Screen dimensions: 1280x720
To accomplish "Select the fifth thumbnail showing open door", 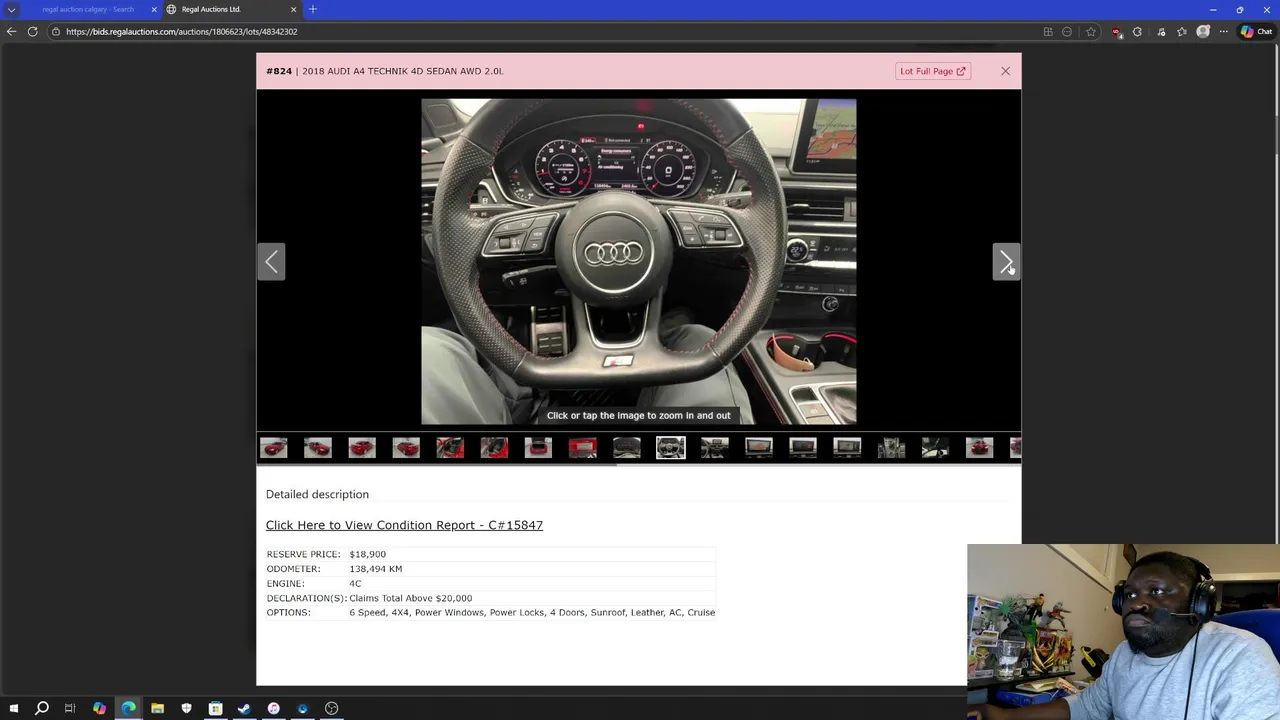I will coord(450,448).
